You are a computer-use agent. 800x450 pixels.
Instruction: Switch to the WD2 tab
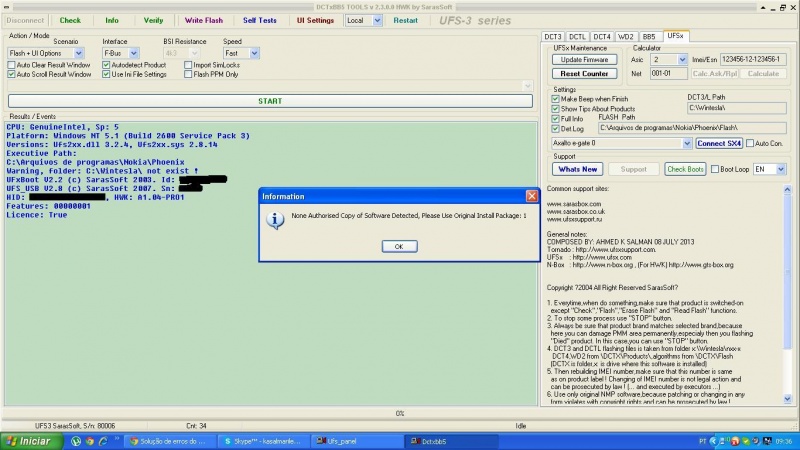tap(626, 37)
